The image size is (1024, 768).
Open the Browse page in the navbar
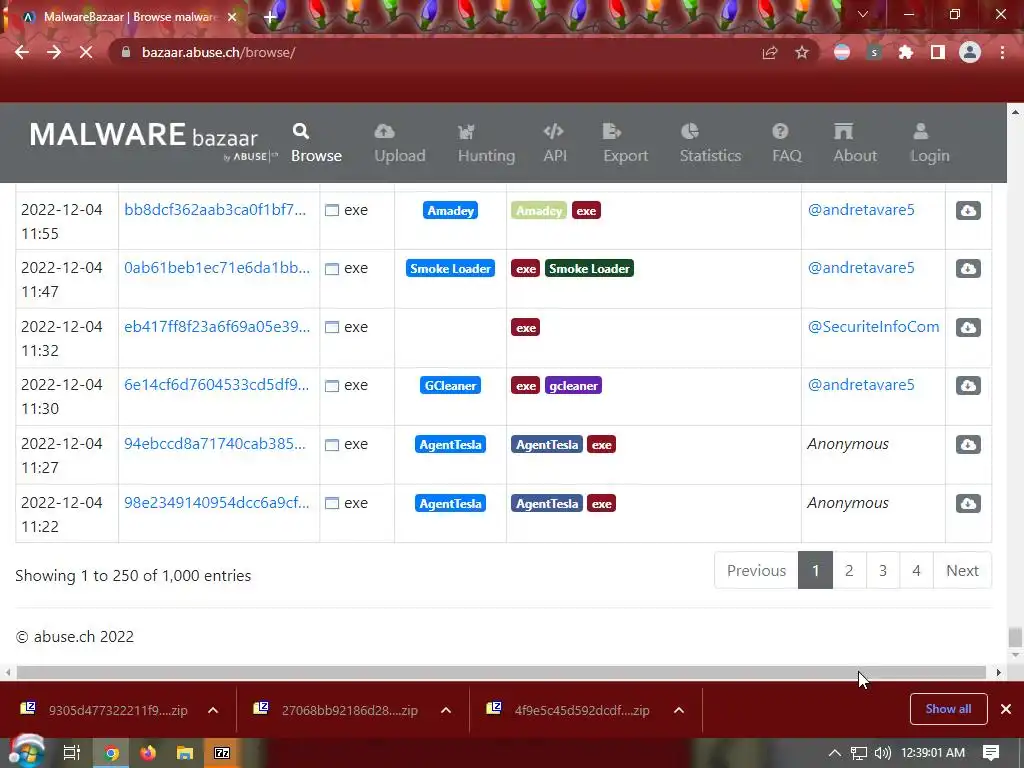pos(316,143)
